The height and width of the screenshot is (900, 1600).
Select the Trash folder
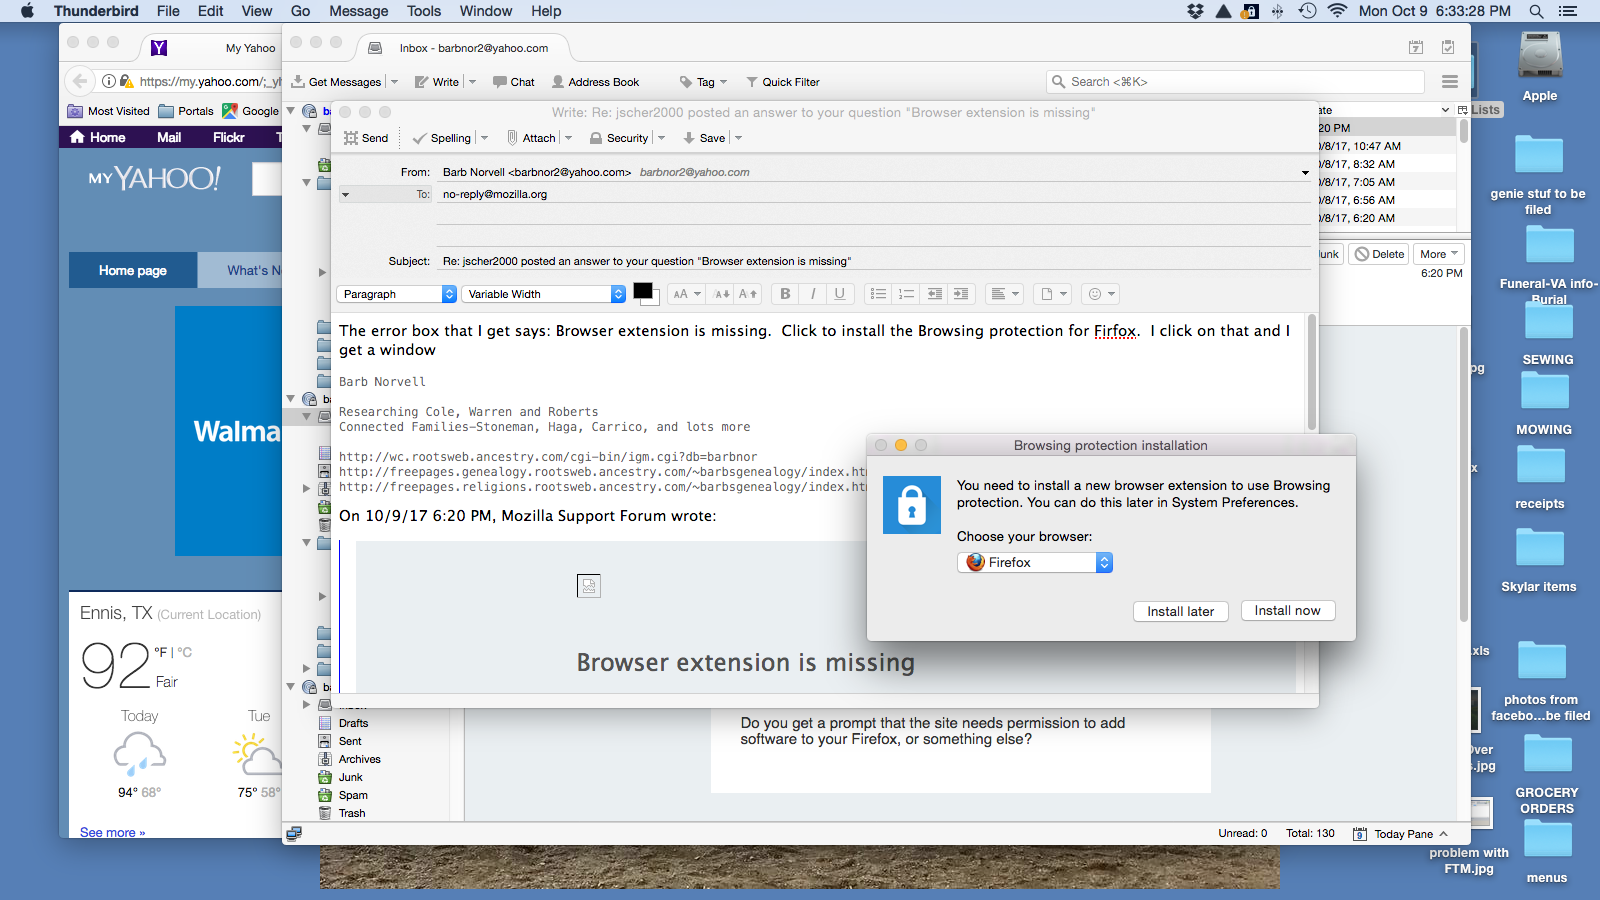[x=352, y=813]
